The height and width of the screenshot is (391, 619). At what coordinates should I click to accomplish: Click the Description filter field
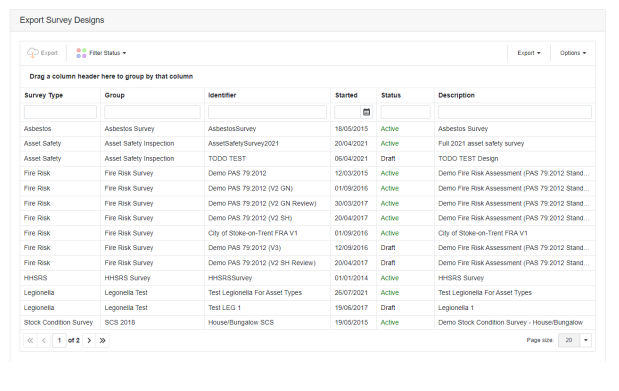515,112
